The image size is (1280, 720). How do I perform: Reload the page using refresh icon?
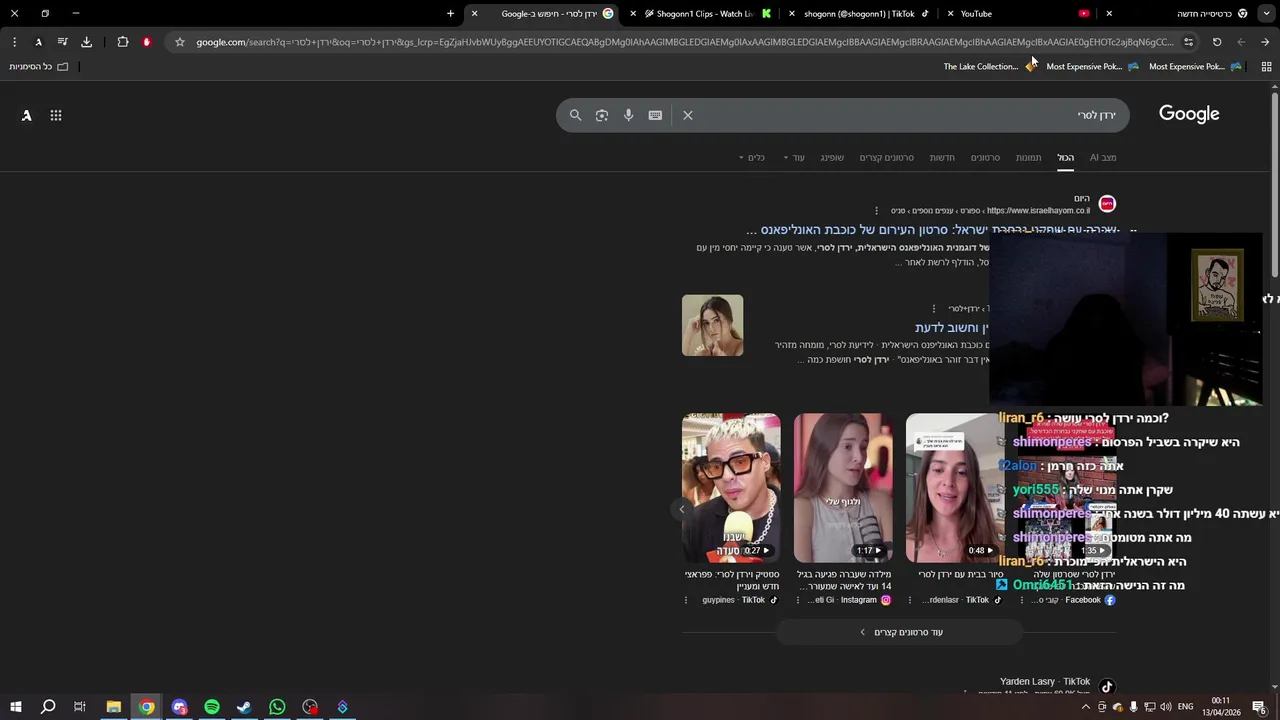(1217, 42)
